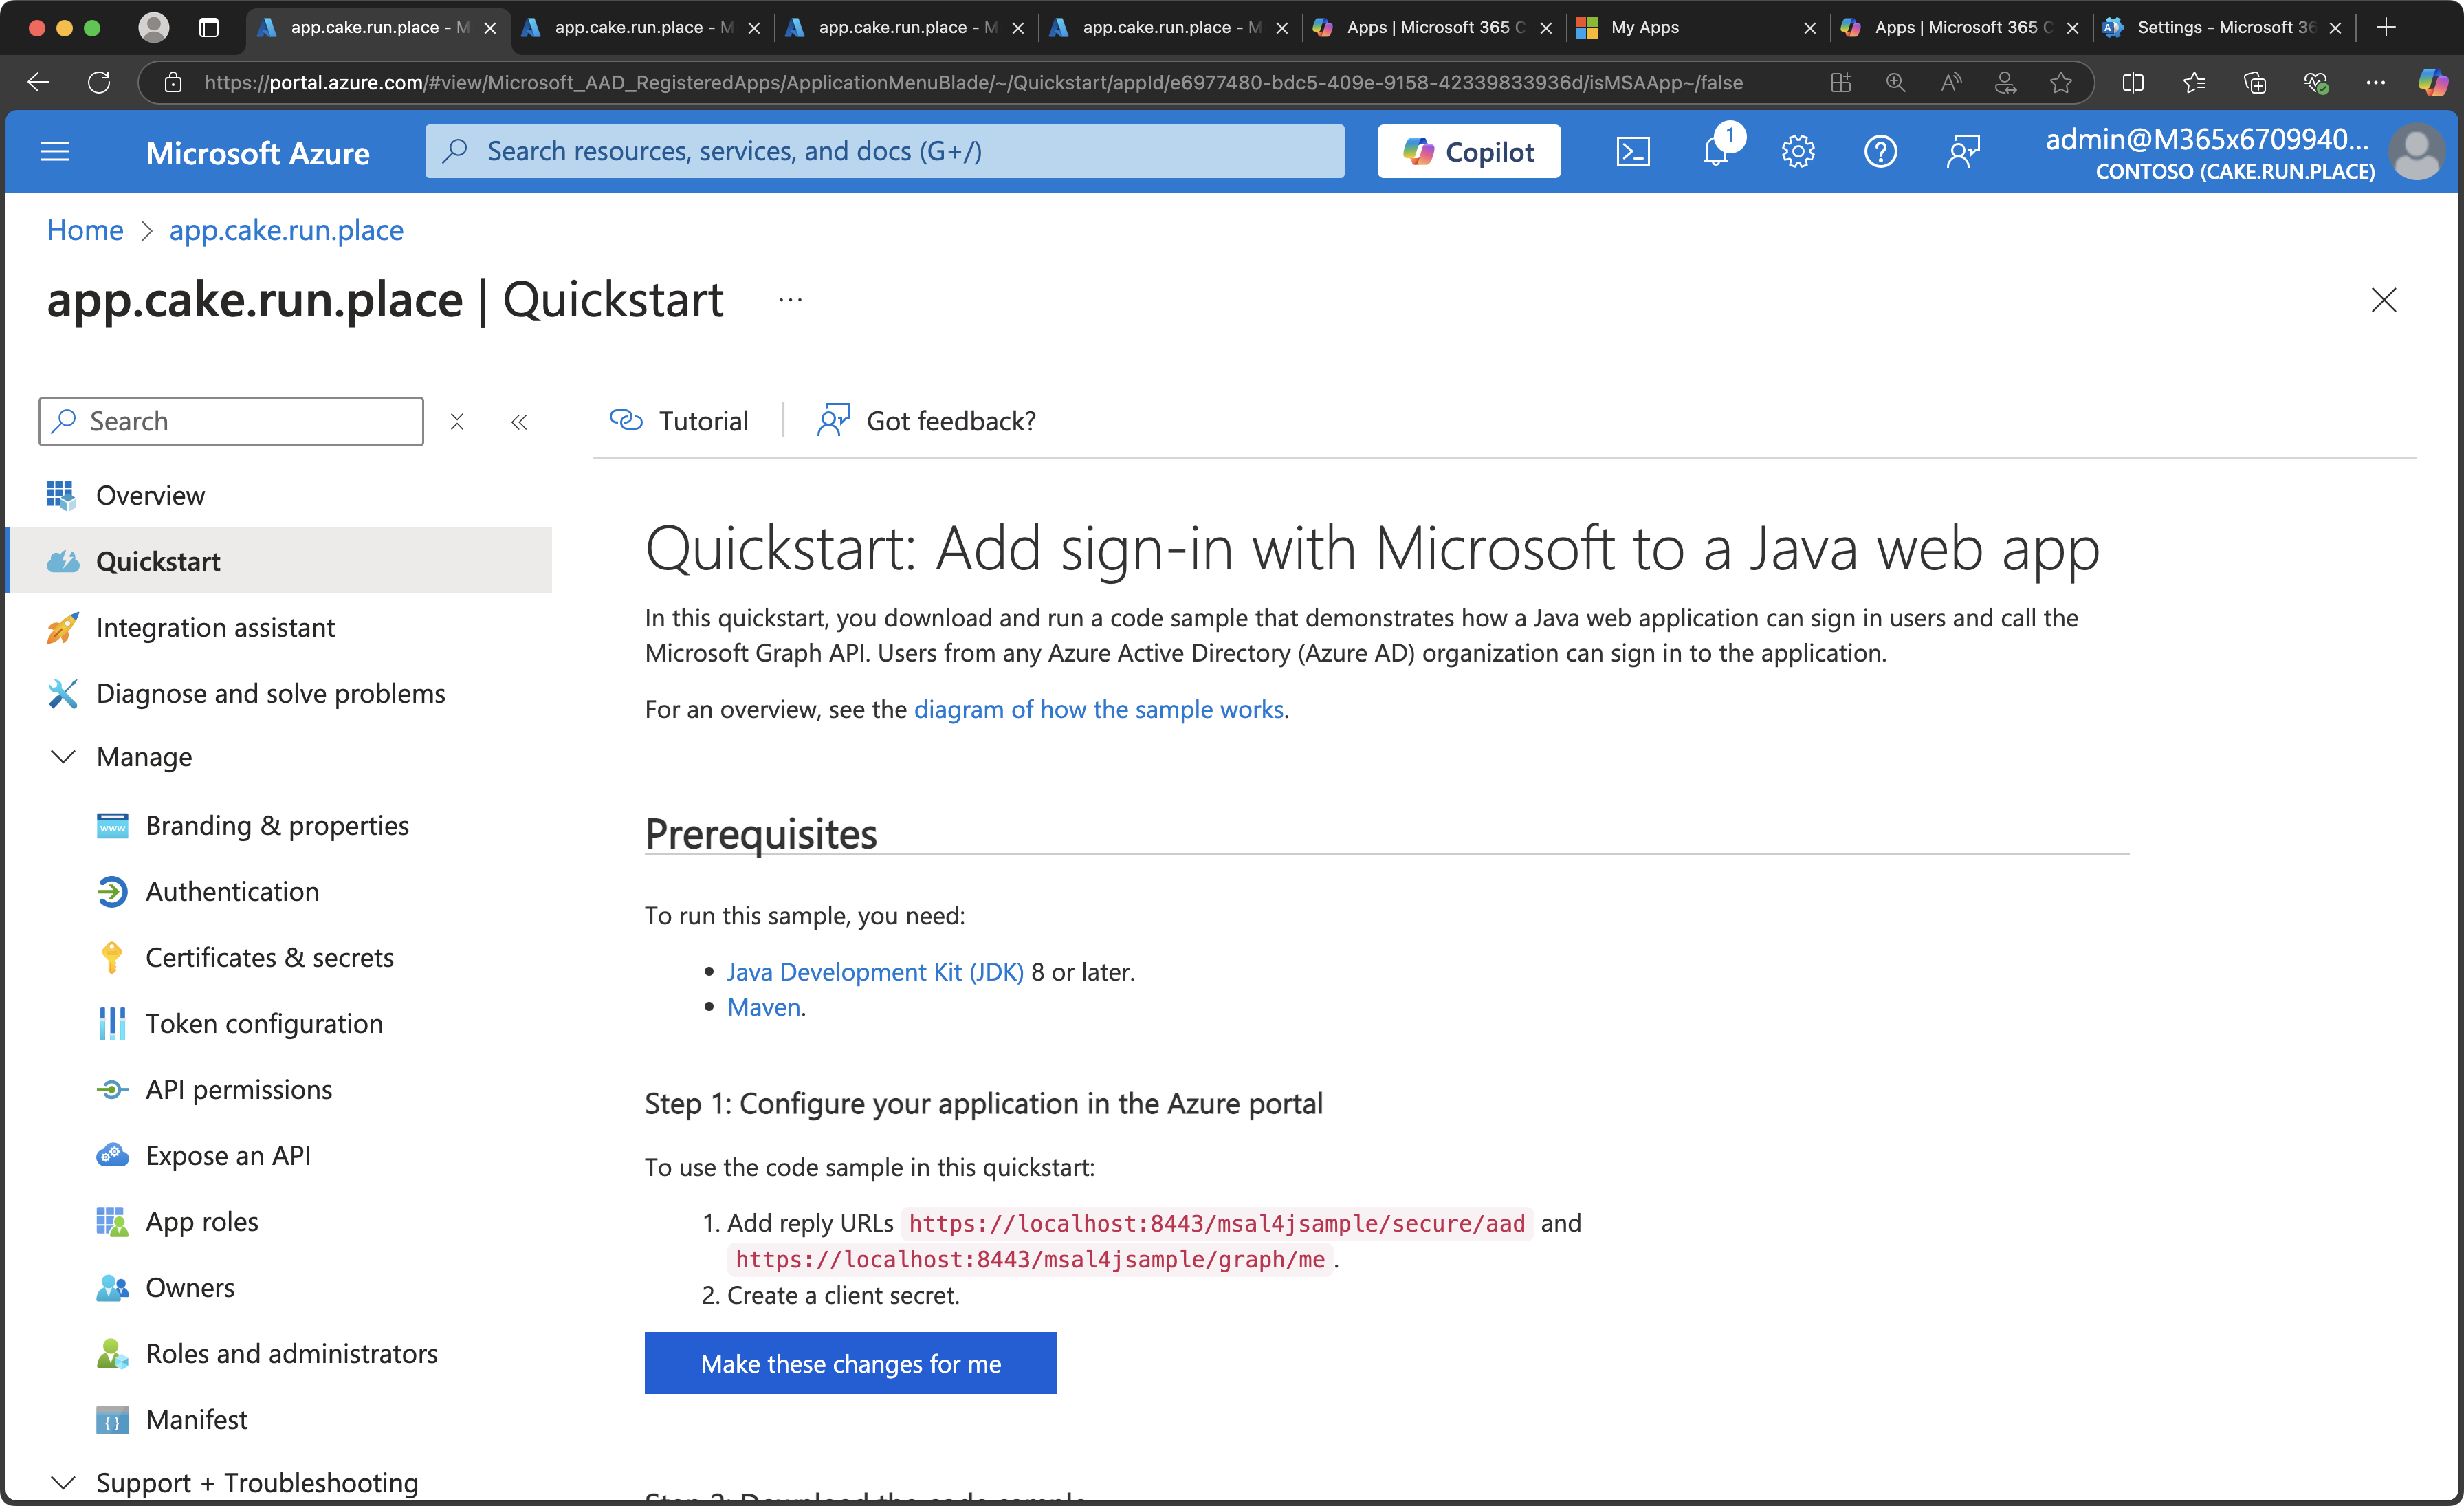Open Certificates & secrets page
The width and height of the screenshot is (2464, 1506).
(x=269, y=957)
